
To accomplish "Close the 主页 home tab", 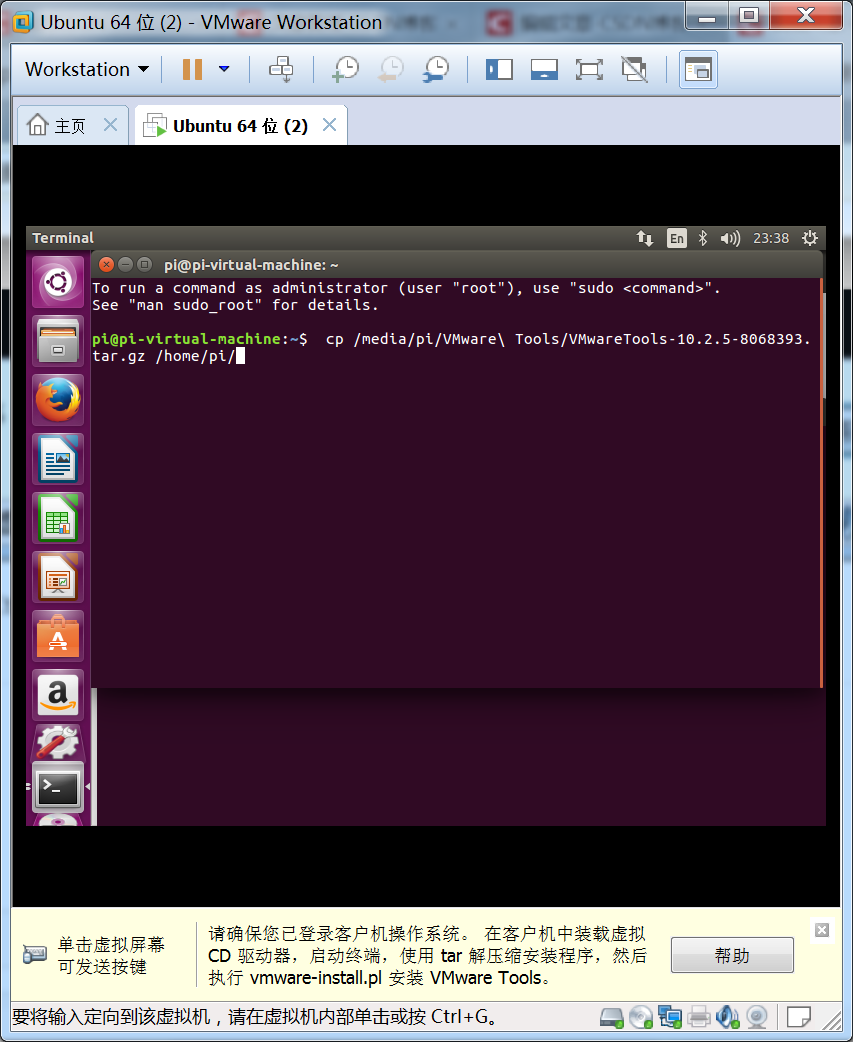I will [110, 125].
